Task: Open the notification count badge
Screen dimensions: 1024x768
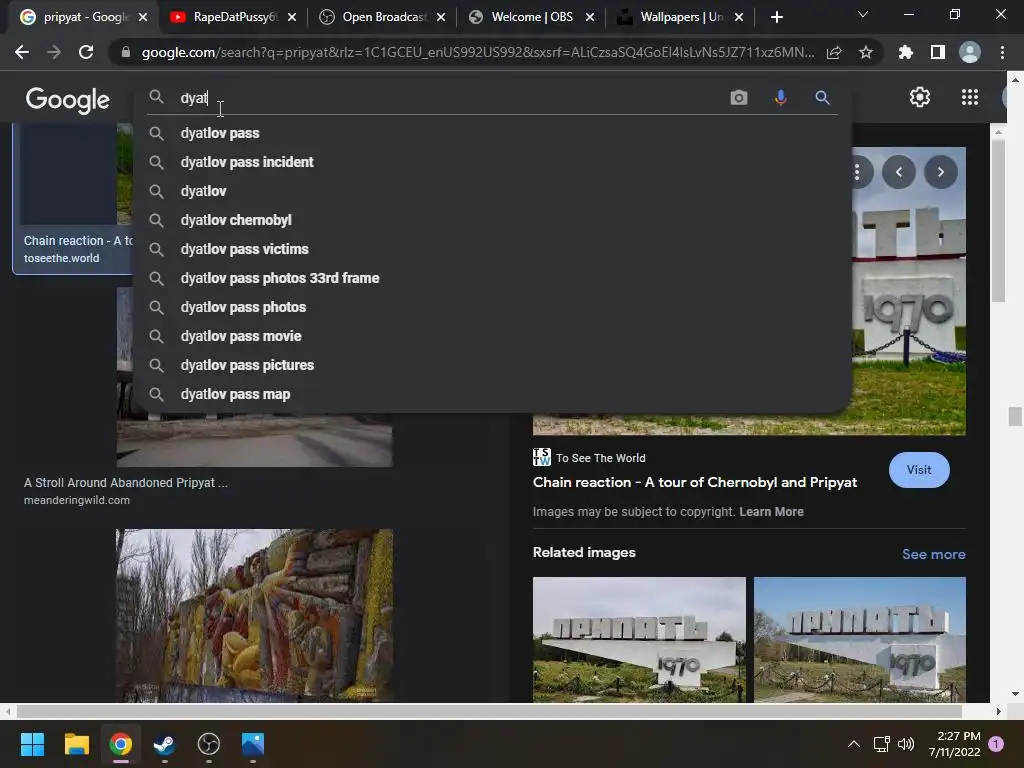Action: [x=996, y=744]
